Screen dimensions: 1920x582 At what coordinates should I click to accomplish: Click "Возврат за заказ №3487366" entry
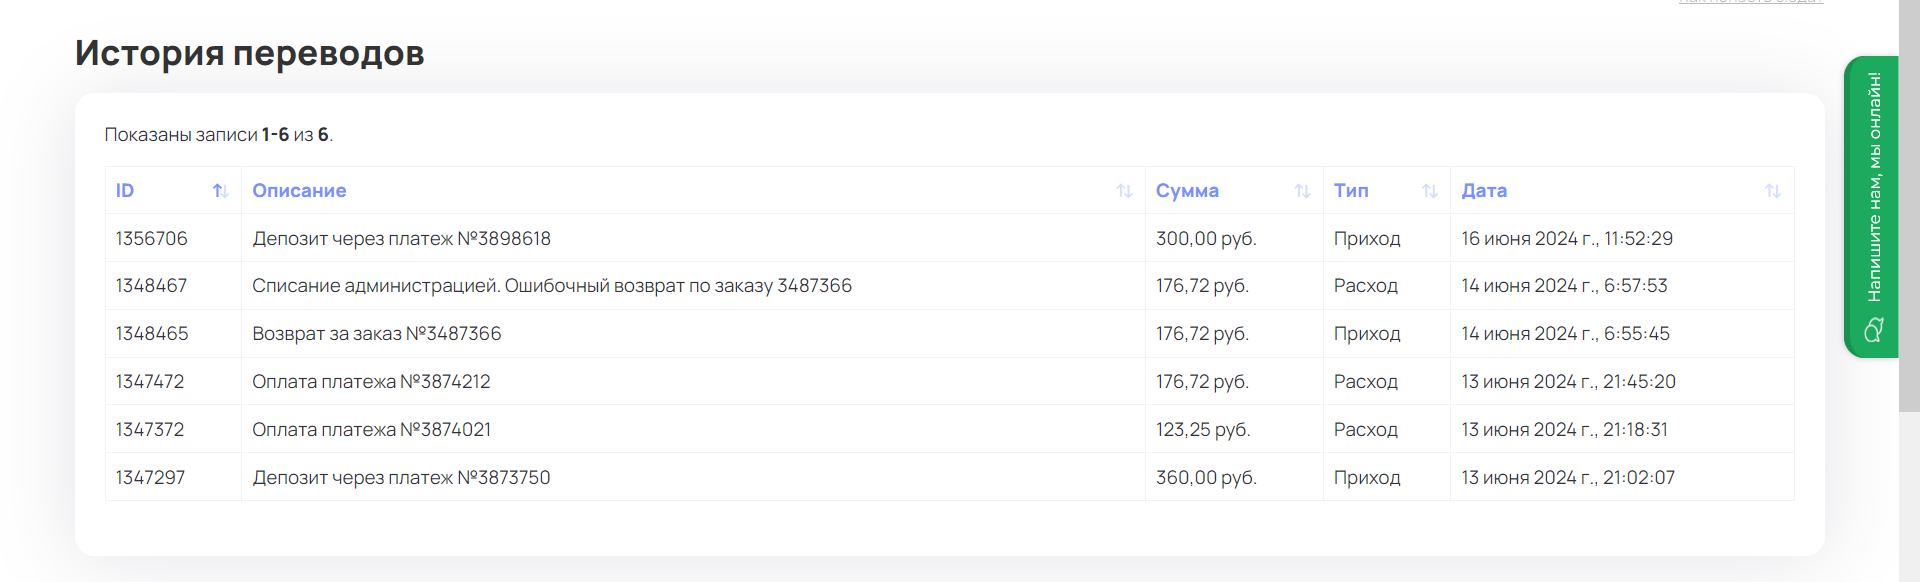point(376,334)
